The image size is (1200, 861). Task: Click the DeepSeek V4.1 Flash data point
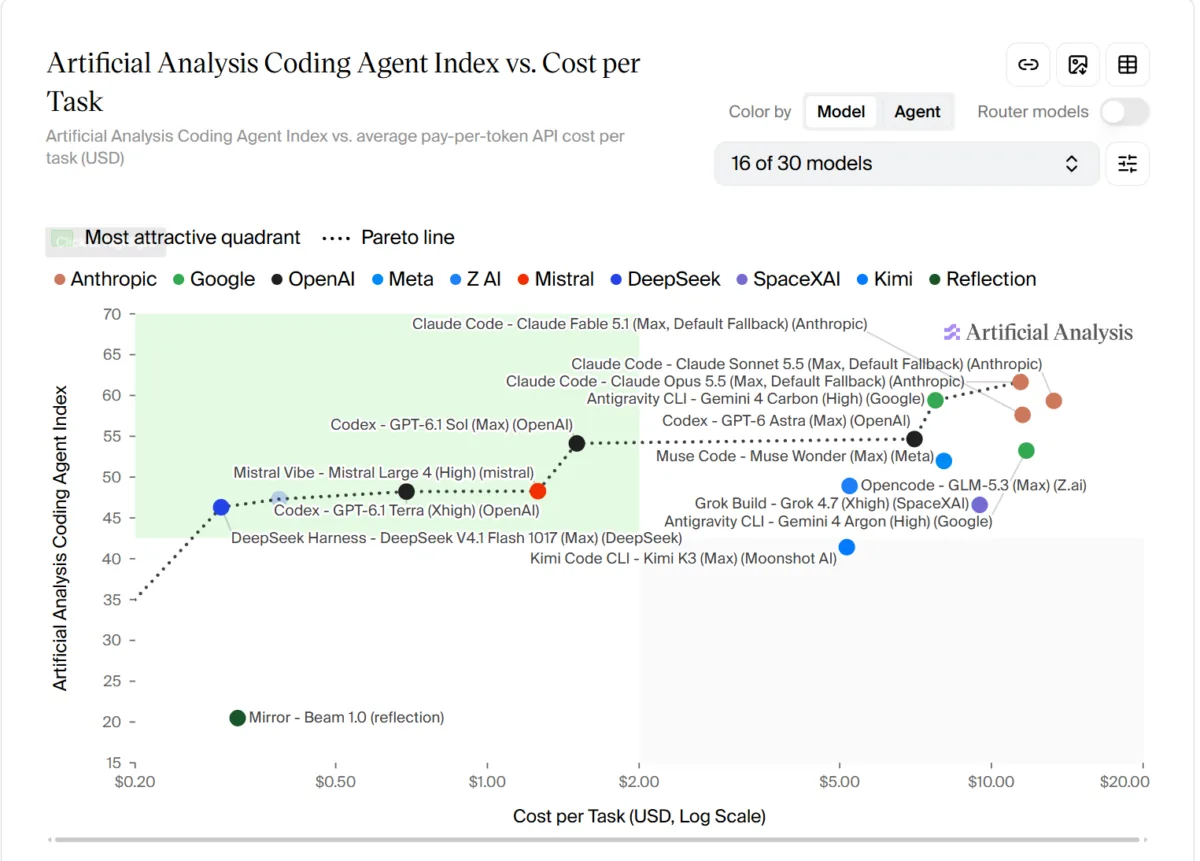click(221, 507)
